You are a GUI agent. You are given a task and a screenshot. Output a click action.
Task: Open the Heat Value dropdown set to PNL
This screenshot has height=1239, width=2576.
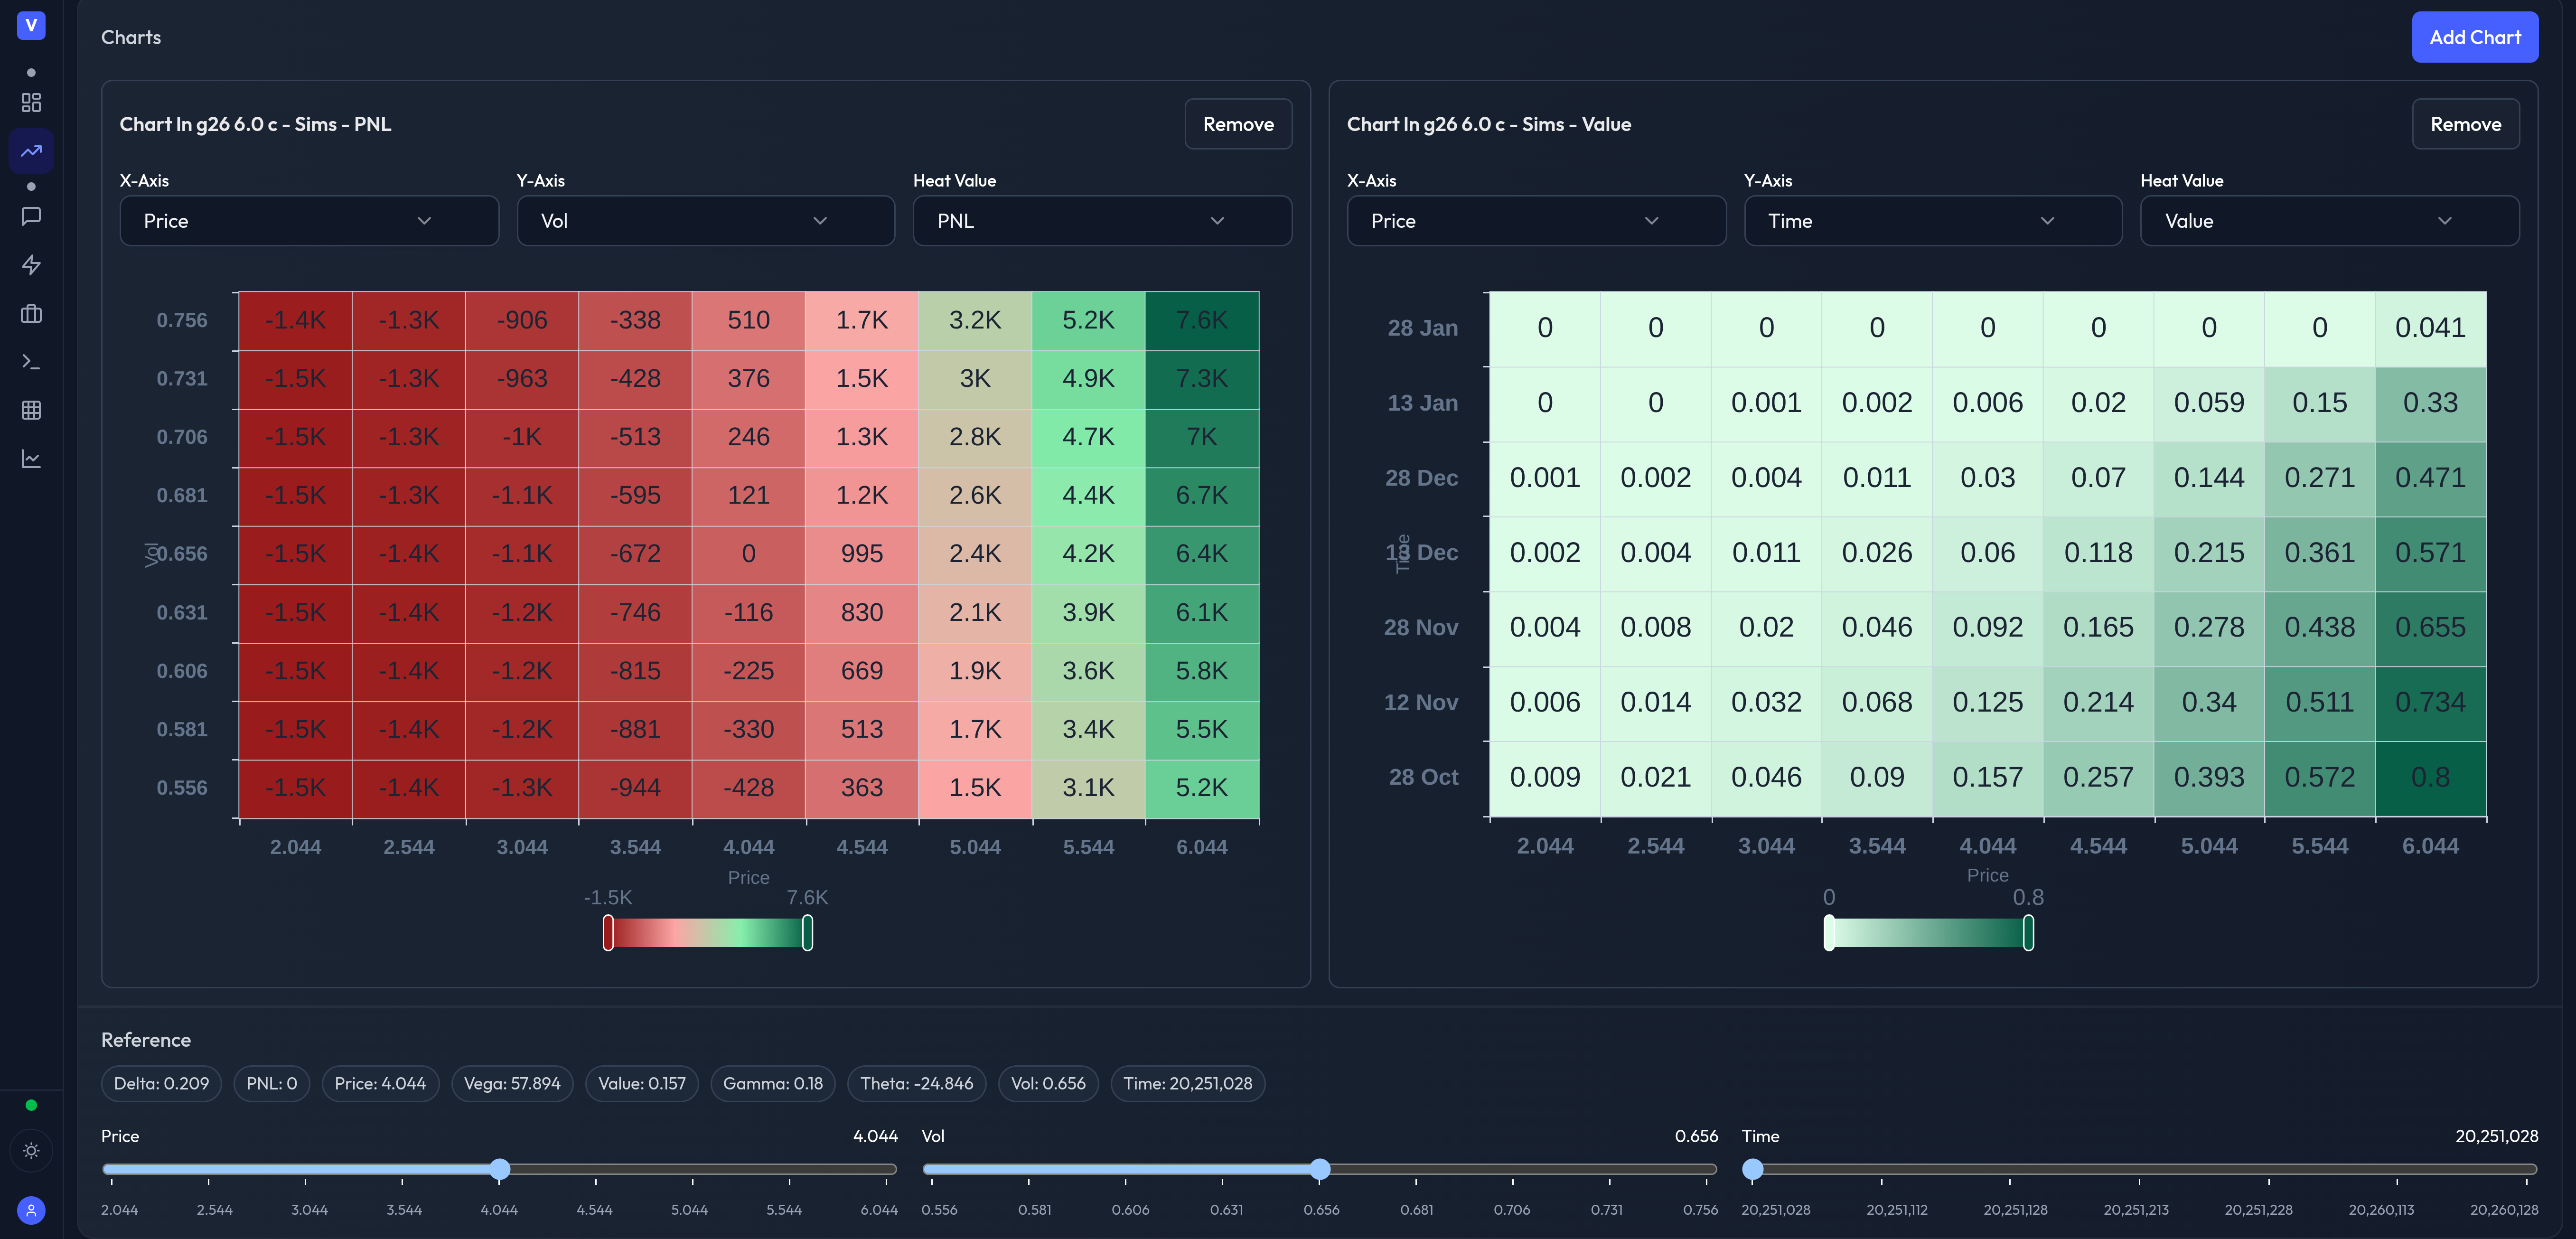point(1101,220)
